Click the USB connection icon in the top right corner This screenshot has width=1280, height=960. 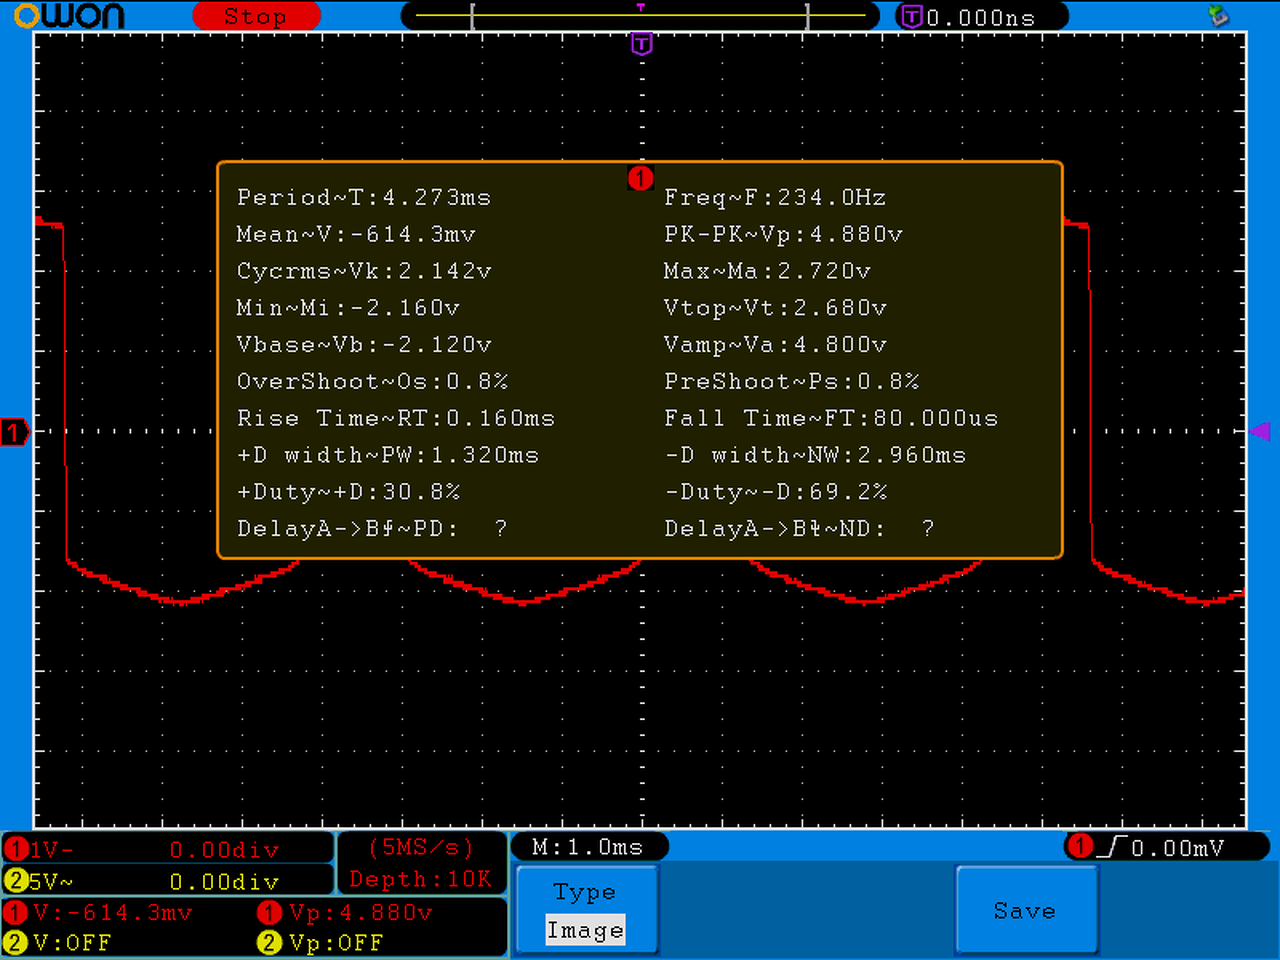[x=1218, y=15]
